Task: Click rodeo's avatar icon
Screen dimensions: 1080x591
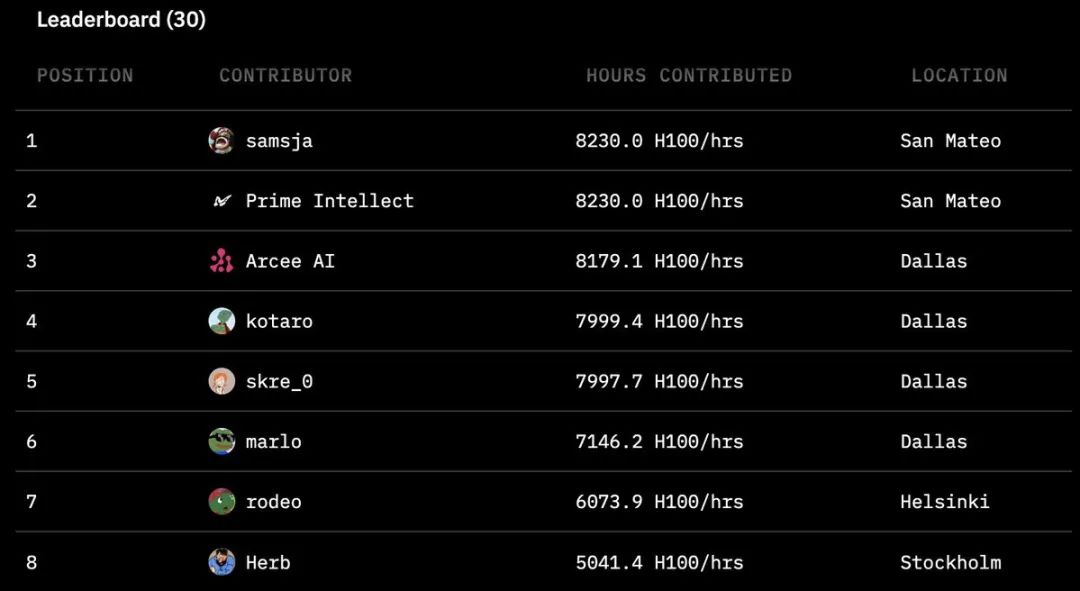Action: coord(221,501)
